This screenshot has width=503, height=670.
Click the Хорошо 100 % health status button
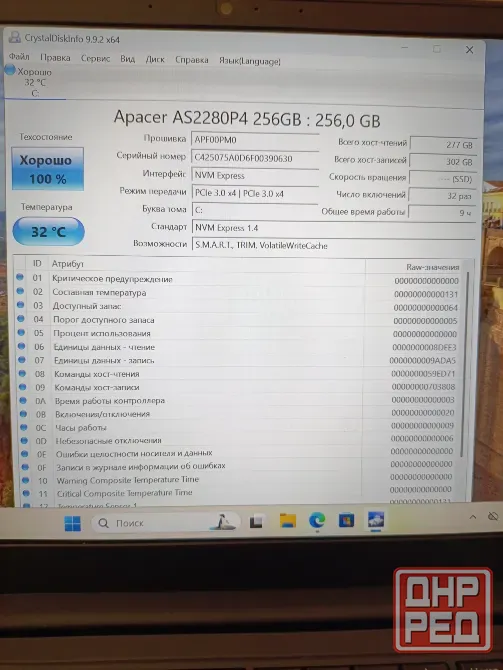tap(47, 169)
